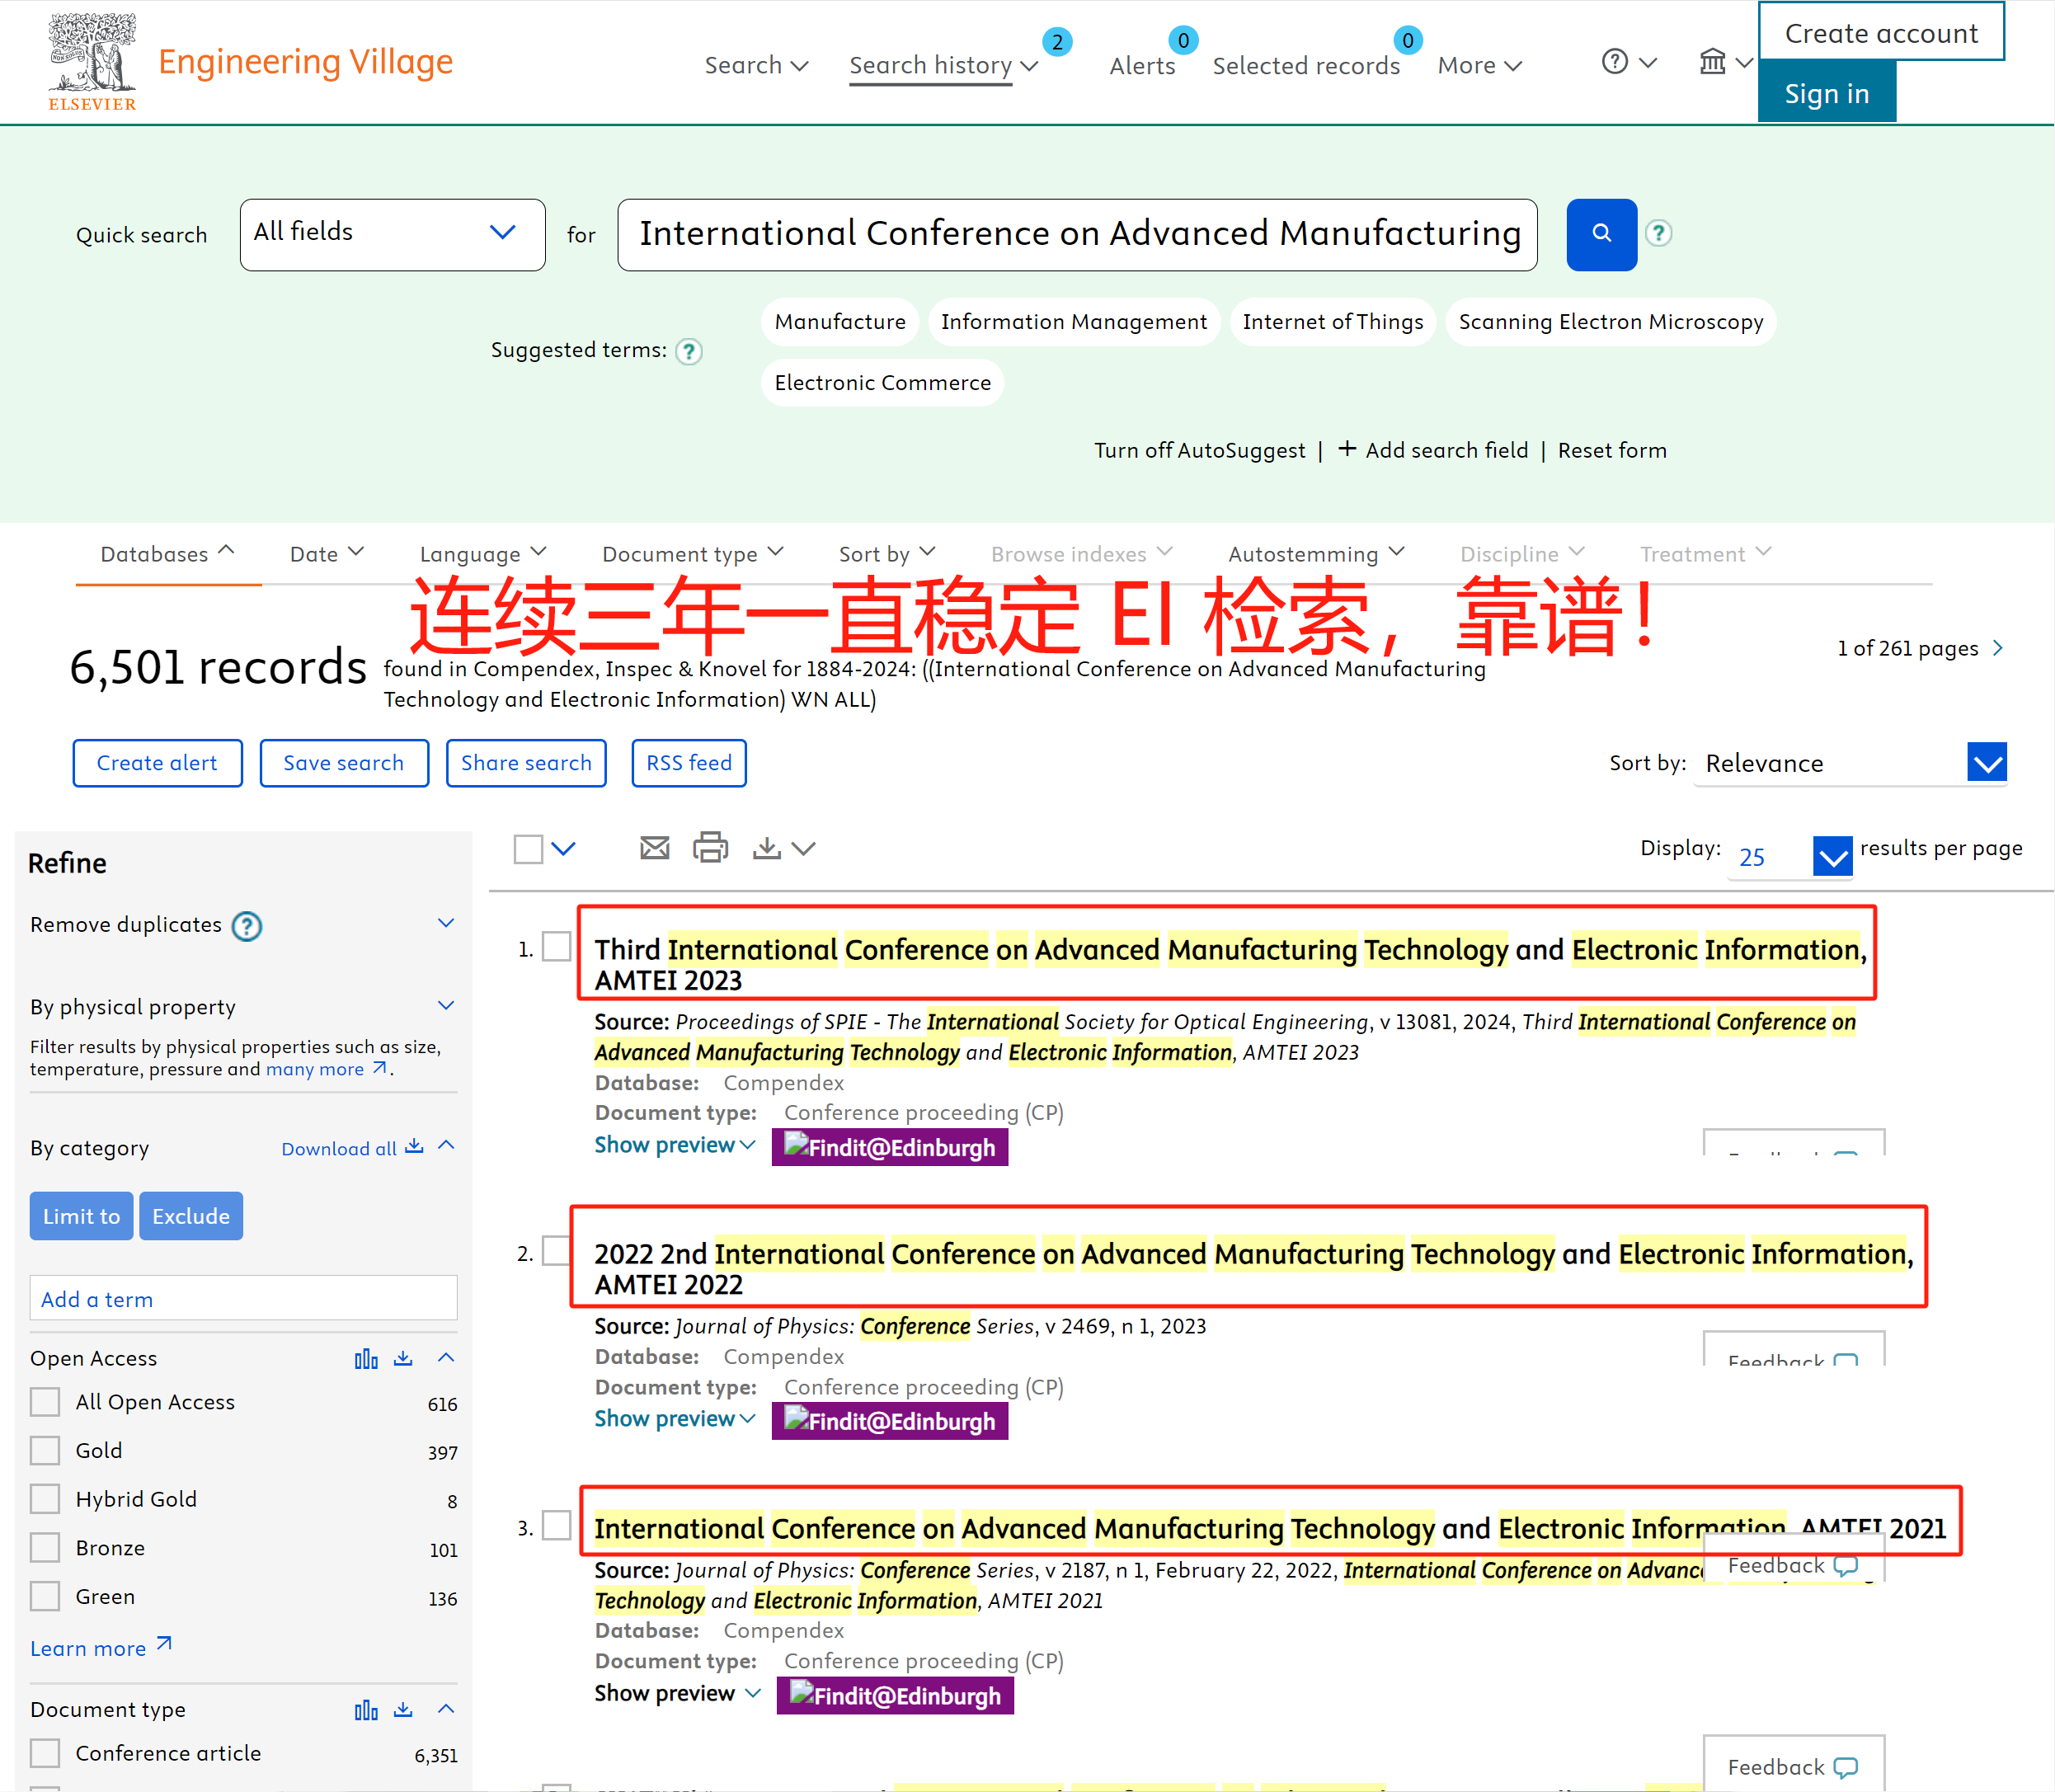Screen dimensions: 2055x1792
Task: Open Findit@Edinburgh for AMTEI 2022 result
Action: point(890,1421)
